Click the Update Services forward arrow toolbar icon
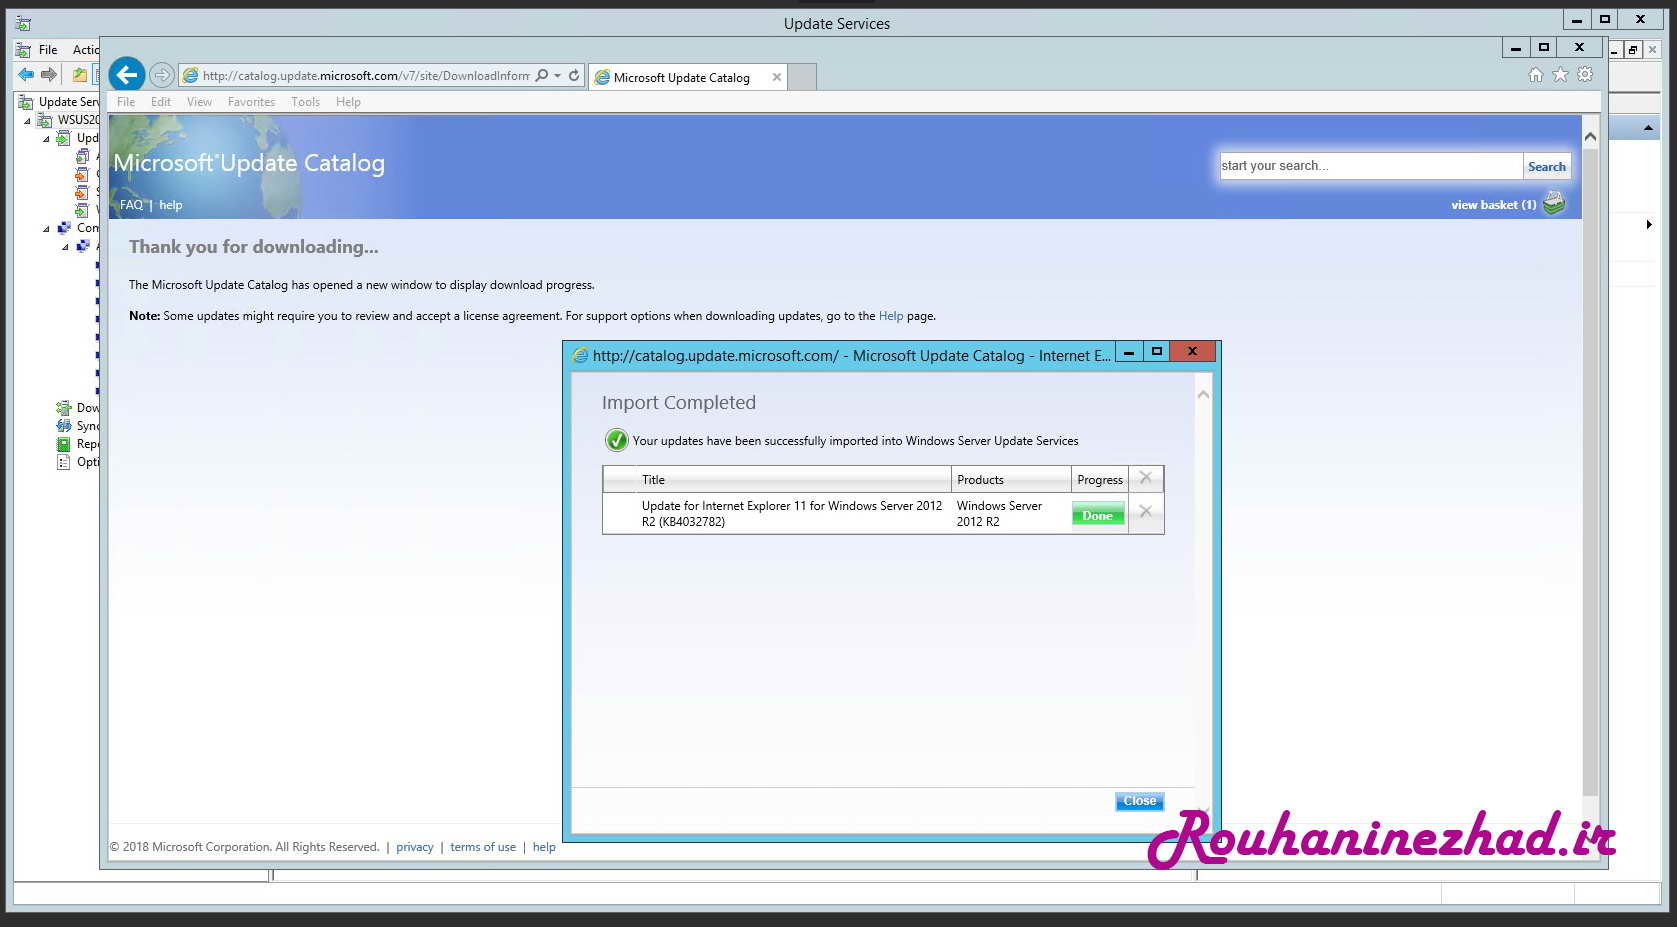This screenshot has width=1677, height=927. (x=48, y=75)
